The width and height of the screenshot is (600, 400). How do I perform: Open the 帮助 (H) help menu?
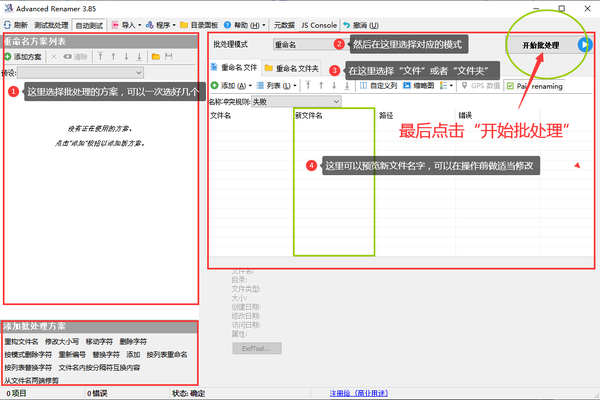pyautogui.click(x=244, y=25)
